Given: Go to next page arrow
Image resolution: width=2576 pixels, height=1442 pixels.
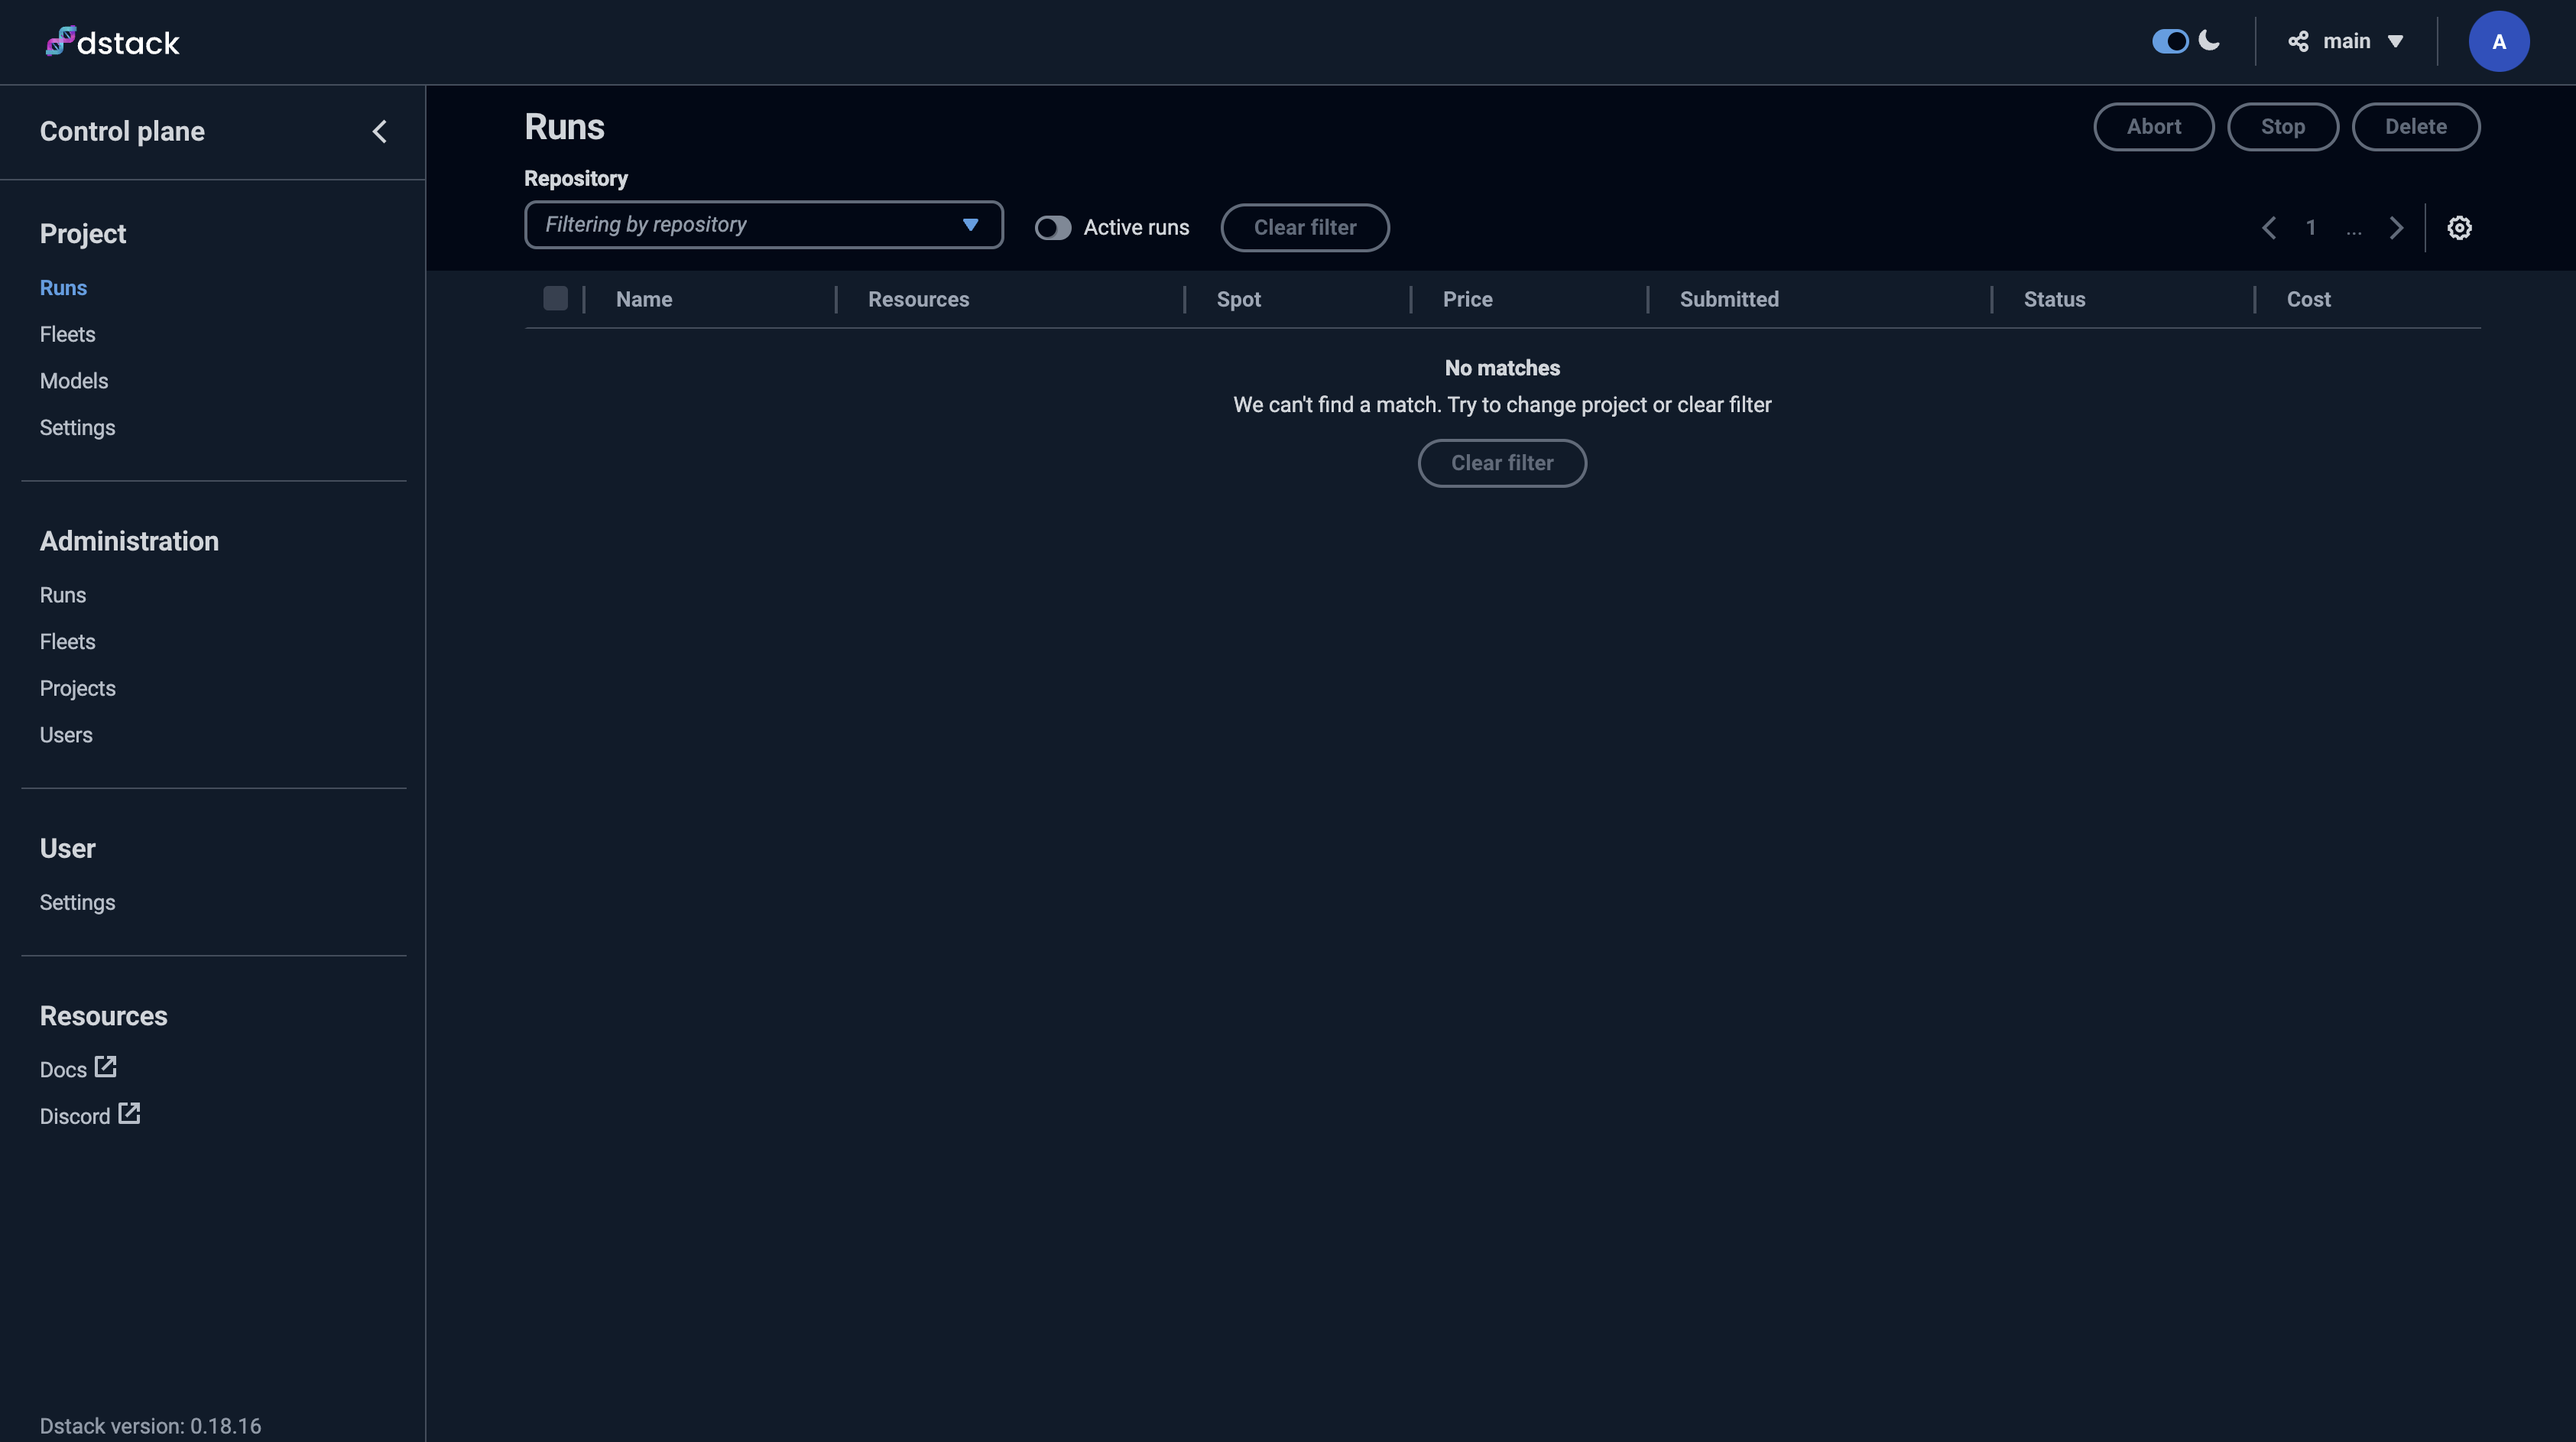Looking at the screenshot, I should [x=2396, y=228].
